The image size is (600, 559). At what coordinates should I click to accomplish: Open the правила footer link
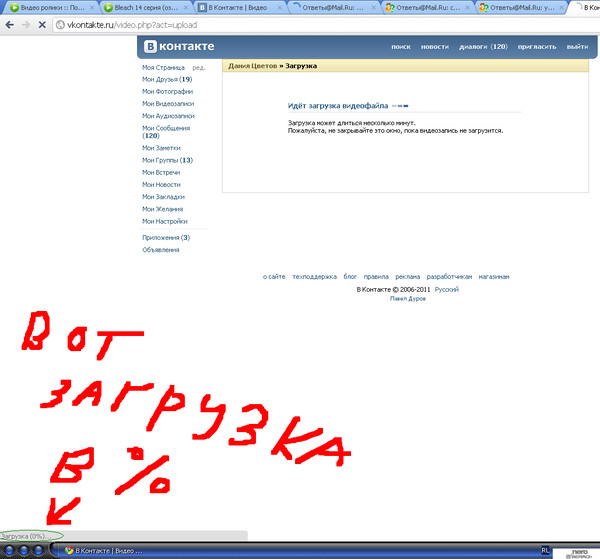pos(376,277)
